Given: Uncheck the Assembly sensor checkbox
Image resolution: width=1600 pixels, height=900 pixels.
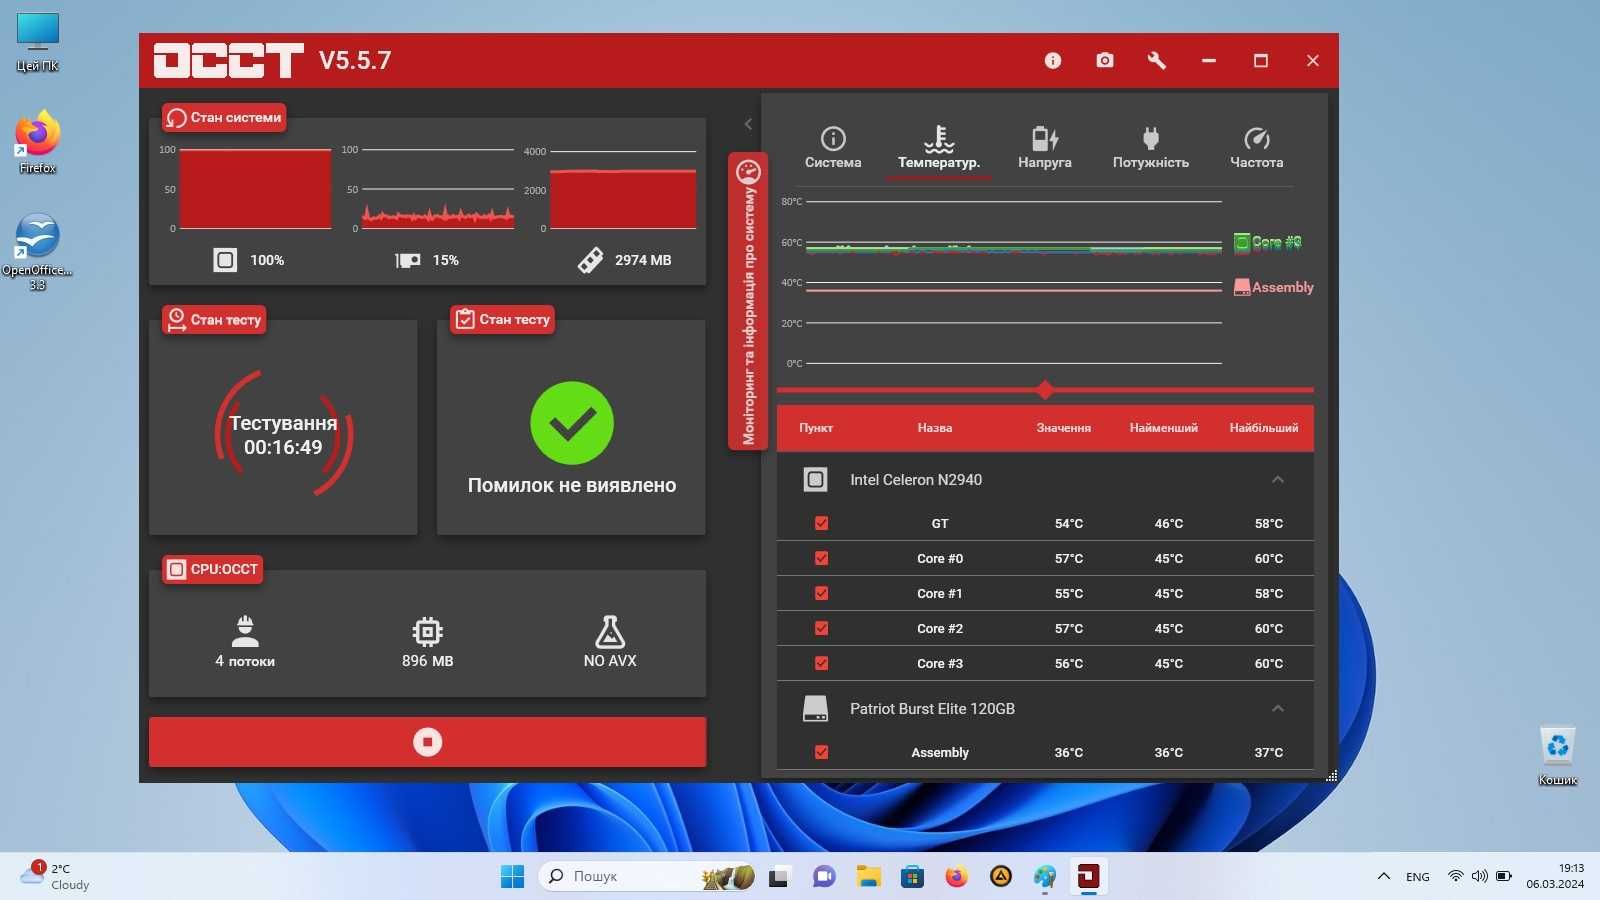Looking at the screenshot, I should 821,752.
